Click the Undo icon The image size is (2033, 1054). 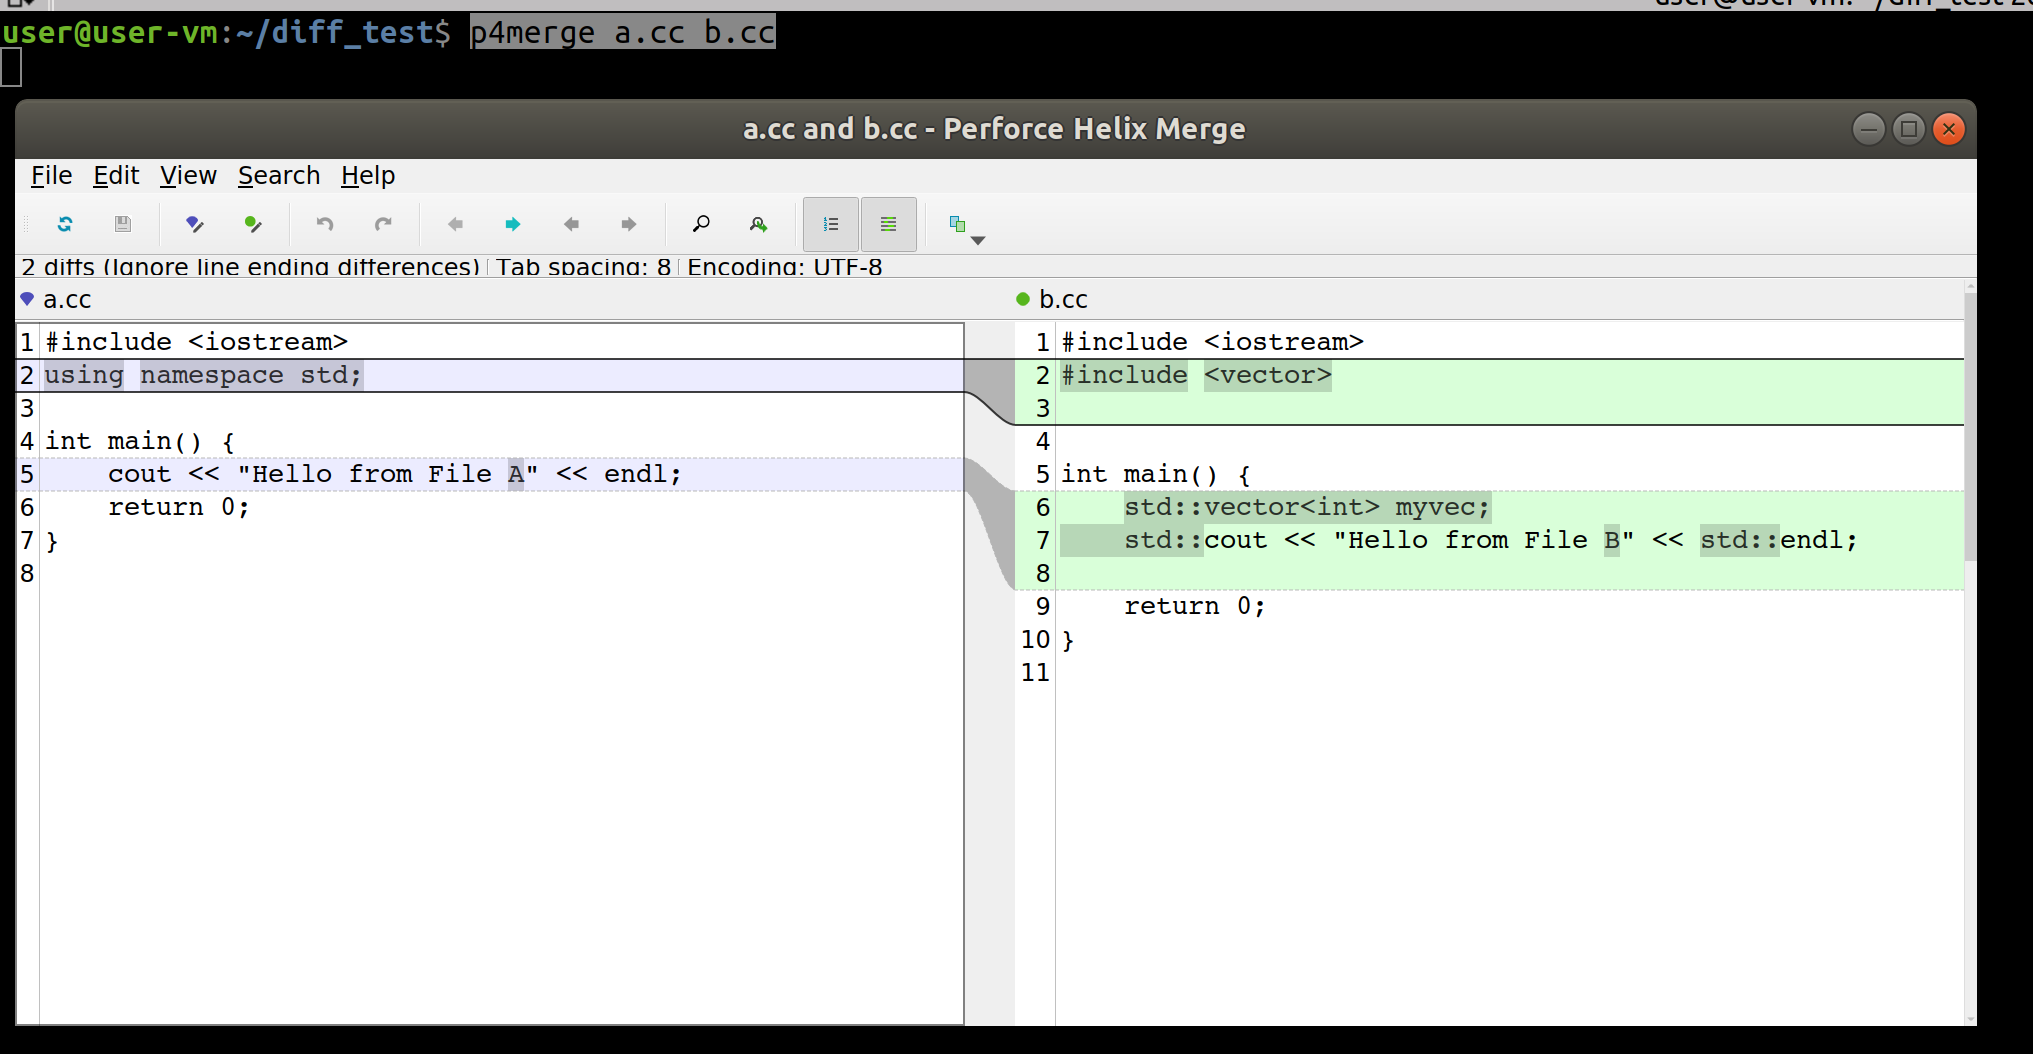click(x=324, y=224)
